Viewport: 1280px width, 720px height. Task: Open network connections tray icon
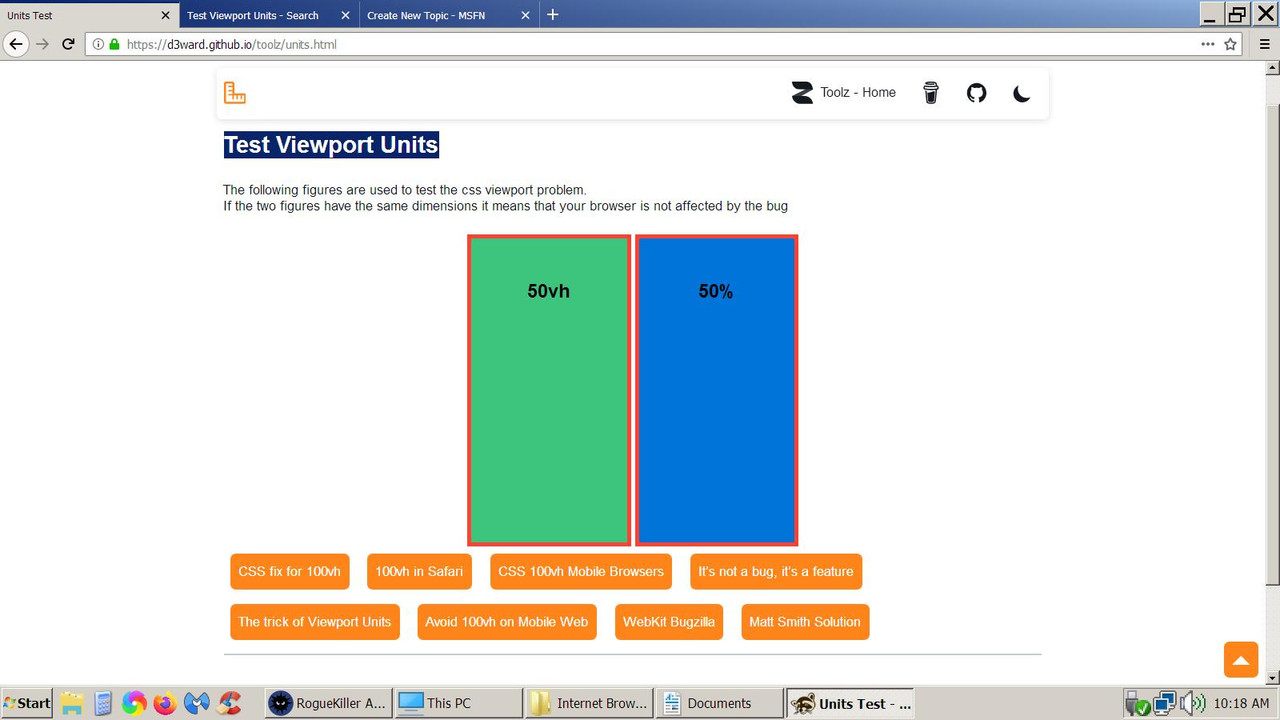[1165, 703]
